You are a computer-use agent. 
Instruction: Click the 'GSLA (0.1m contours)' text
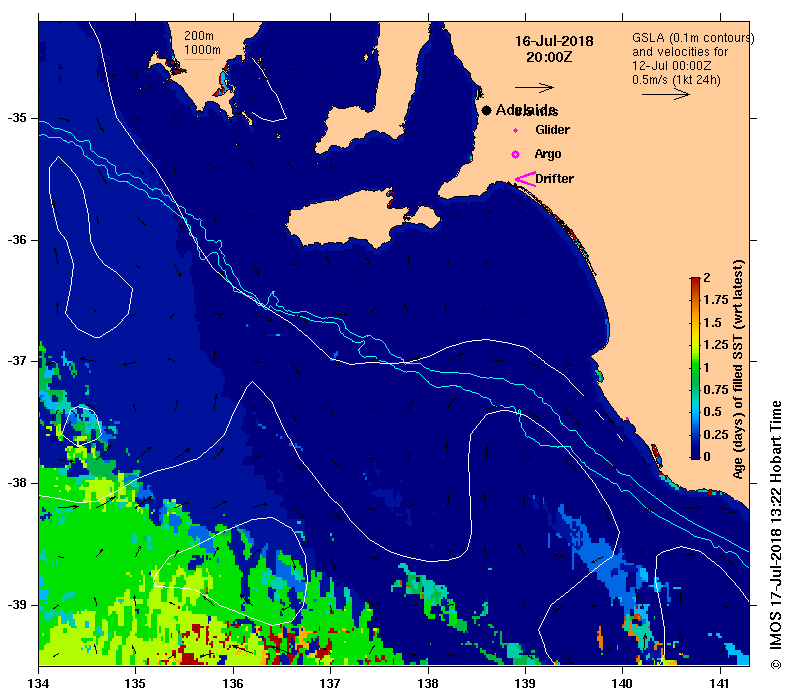(x=693, y=38)
